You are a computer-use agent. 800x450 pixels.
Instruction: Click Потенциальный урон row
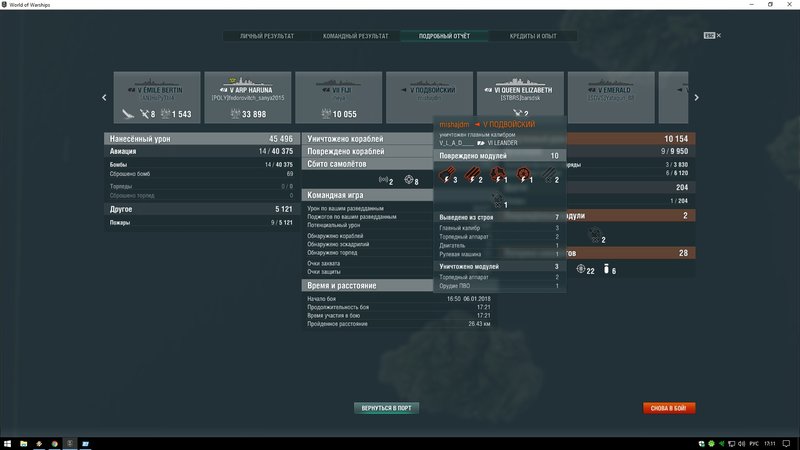pyautogui.click(x=368, y=225)
